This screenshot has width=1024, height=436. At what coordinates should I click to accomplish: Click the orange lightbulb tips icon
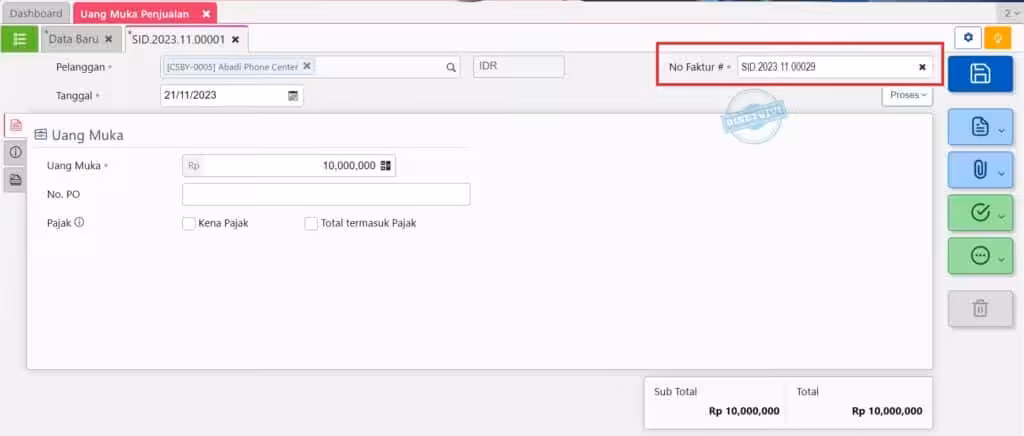(997, 38)
